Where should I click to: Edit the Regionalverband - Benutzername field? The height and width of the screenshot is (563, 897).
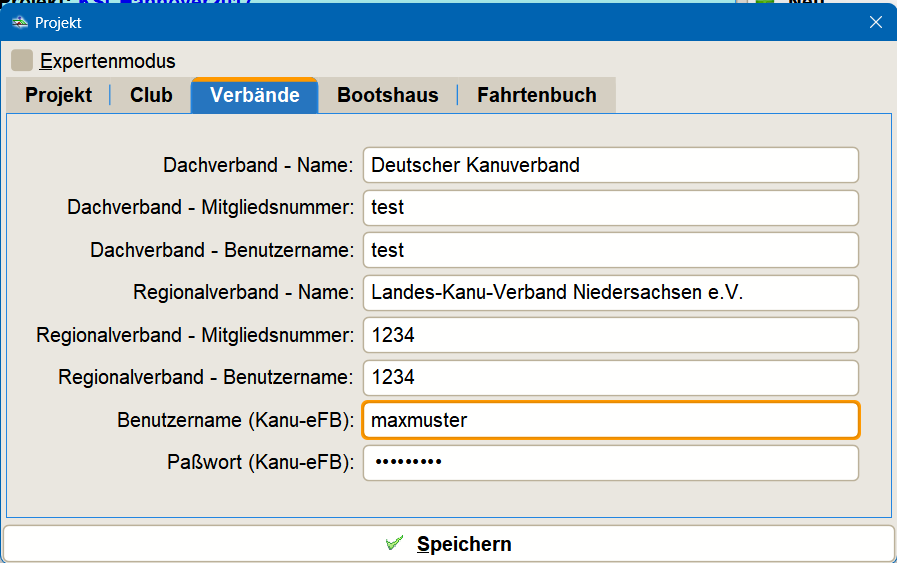(610, 378)
